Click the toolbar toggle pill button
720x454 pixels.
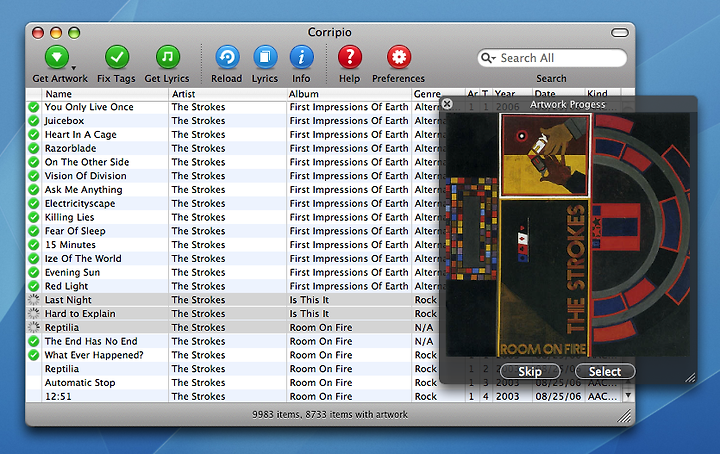click(619, 33)
